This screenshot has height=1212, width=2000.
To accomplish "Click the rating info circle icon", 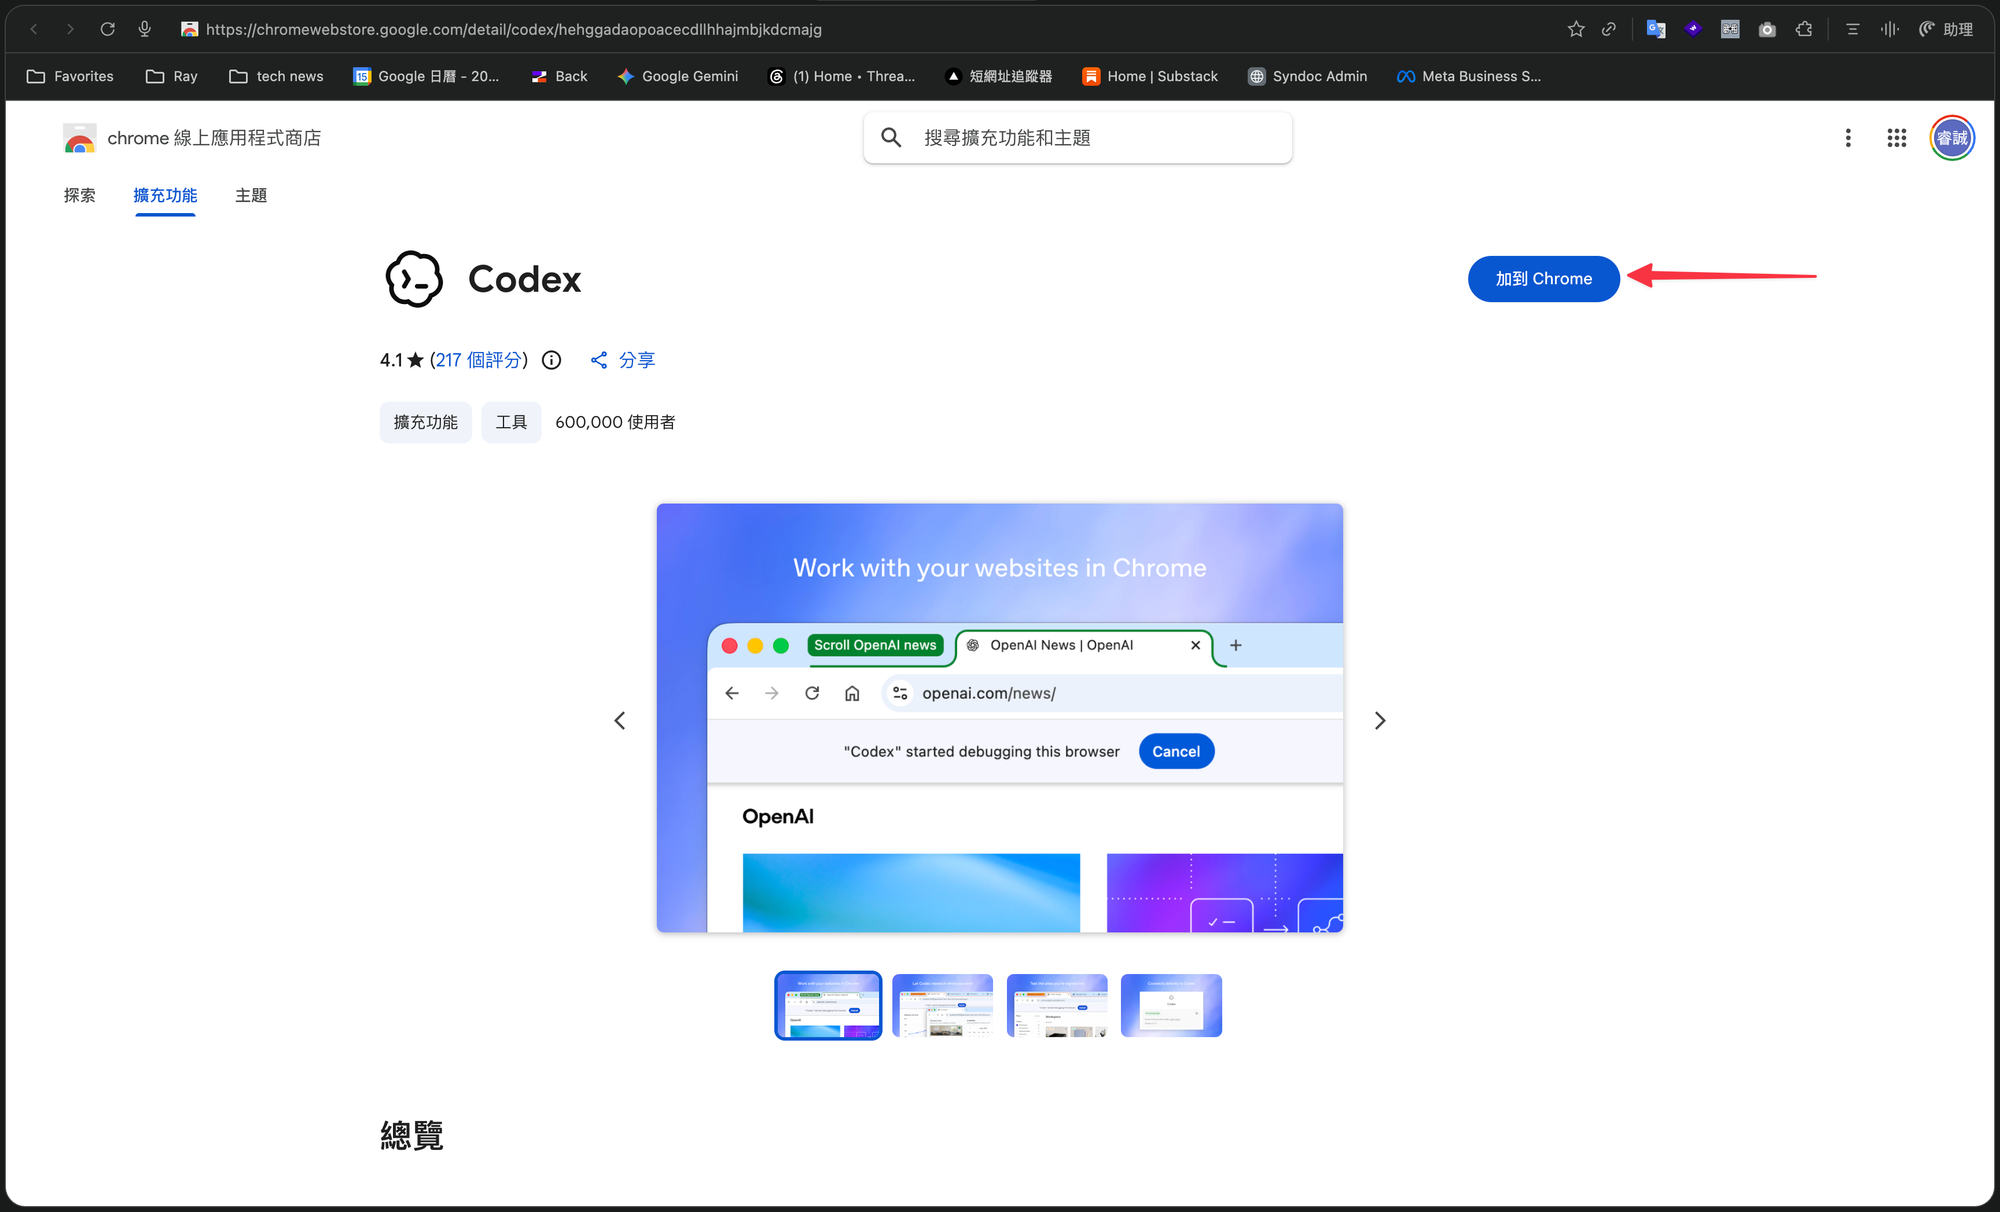I will (x=551, y=360).
